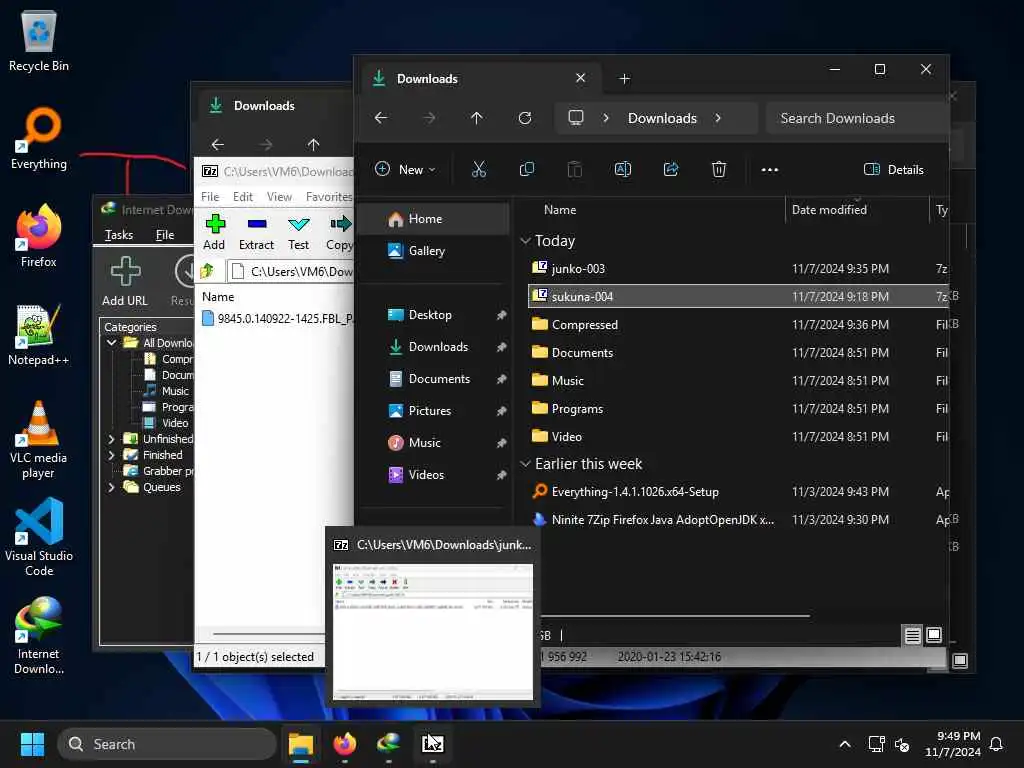
Task: Click Add in 7-Zip toolbar
Action: (x=214, y=232)
